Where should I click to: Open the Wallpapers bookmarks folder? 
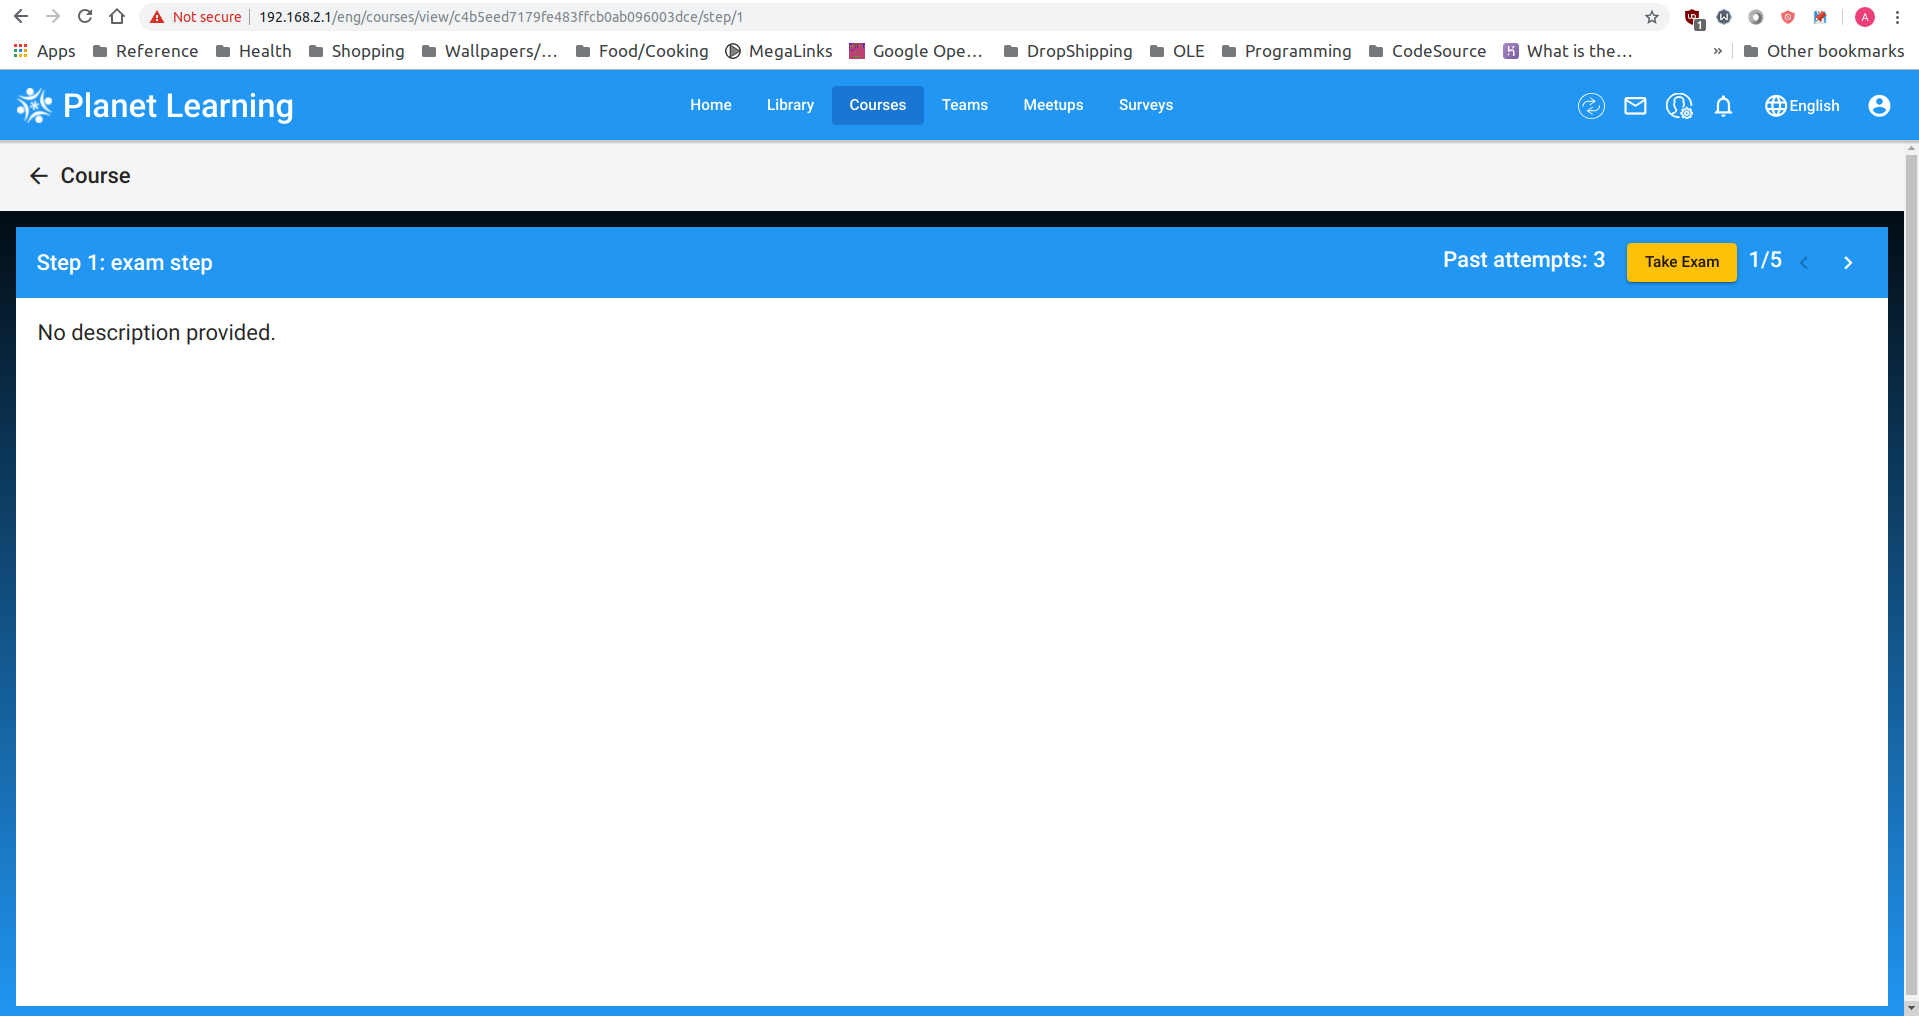click(490, 51)
